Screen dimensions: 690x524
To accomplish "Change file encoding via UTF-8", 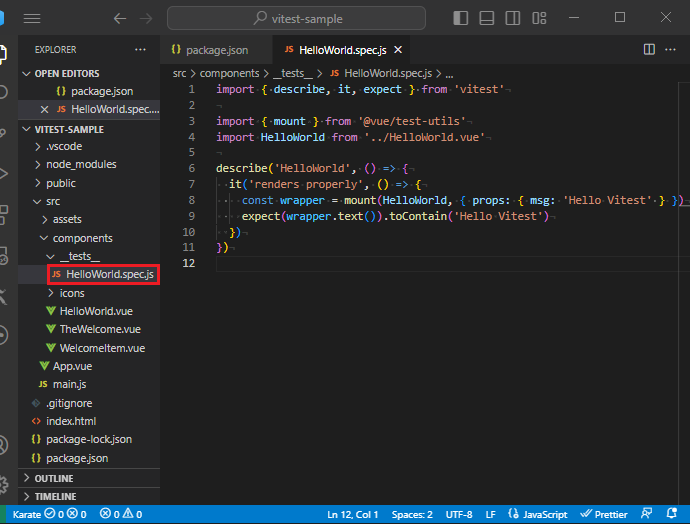I will (x=459, y=514).
